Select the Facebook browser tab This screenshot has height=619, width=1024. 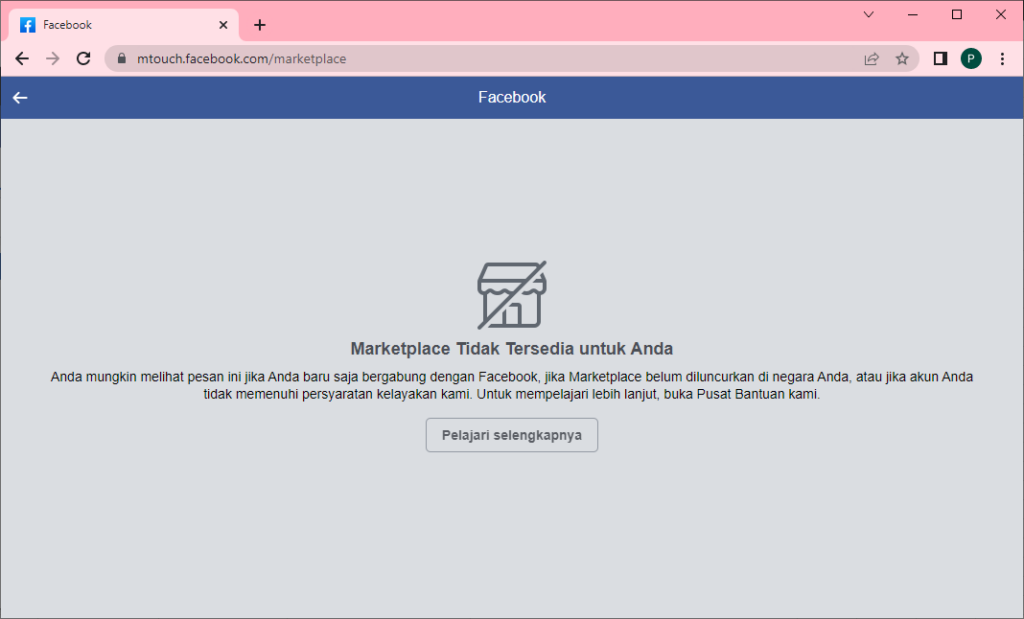pos(110,24)
